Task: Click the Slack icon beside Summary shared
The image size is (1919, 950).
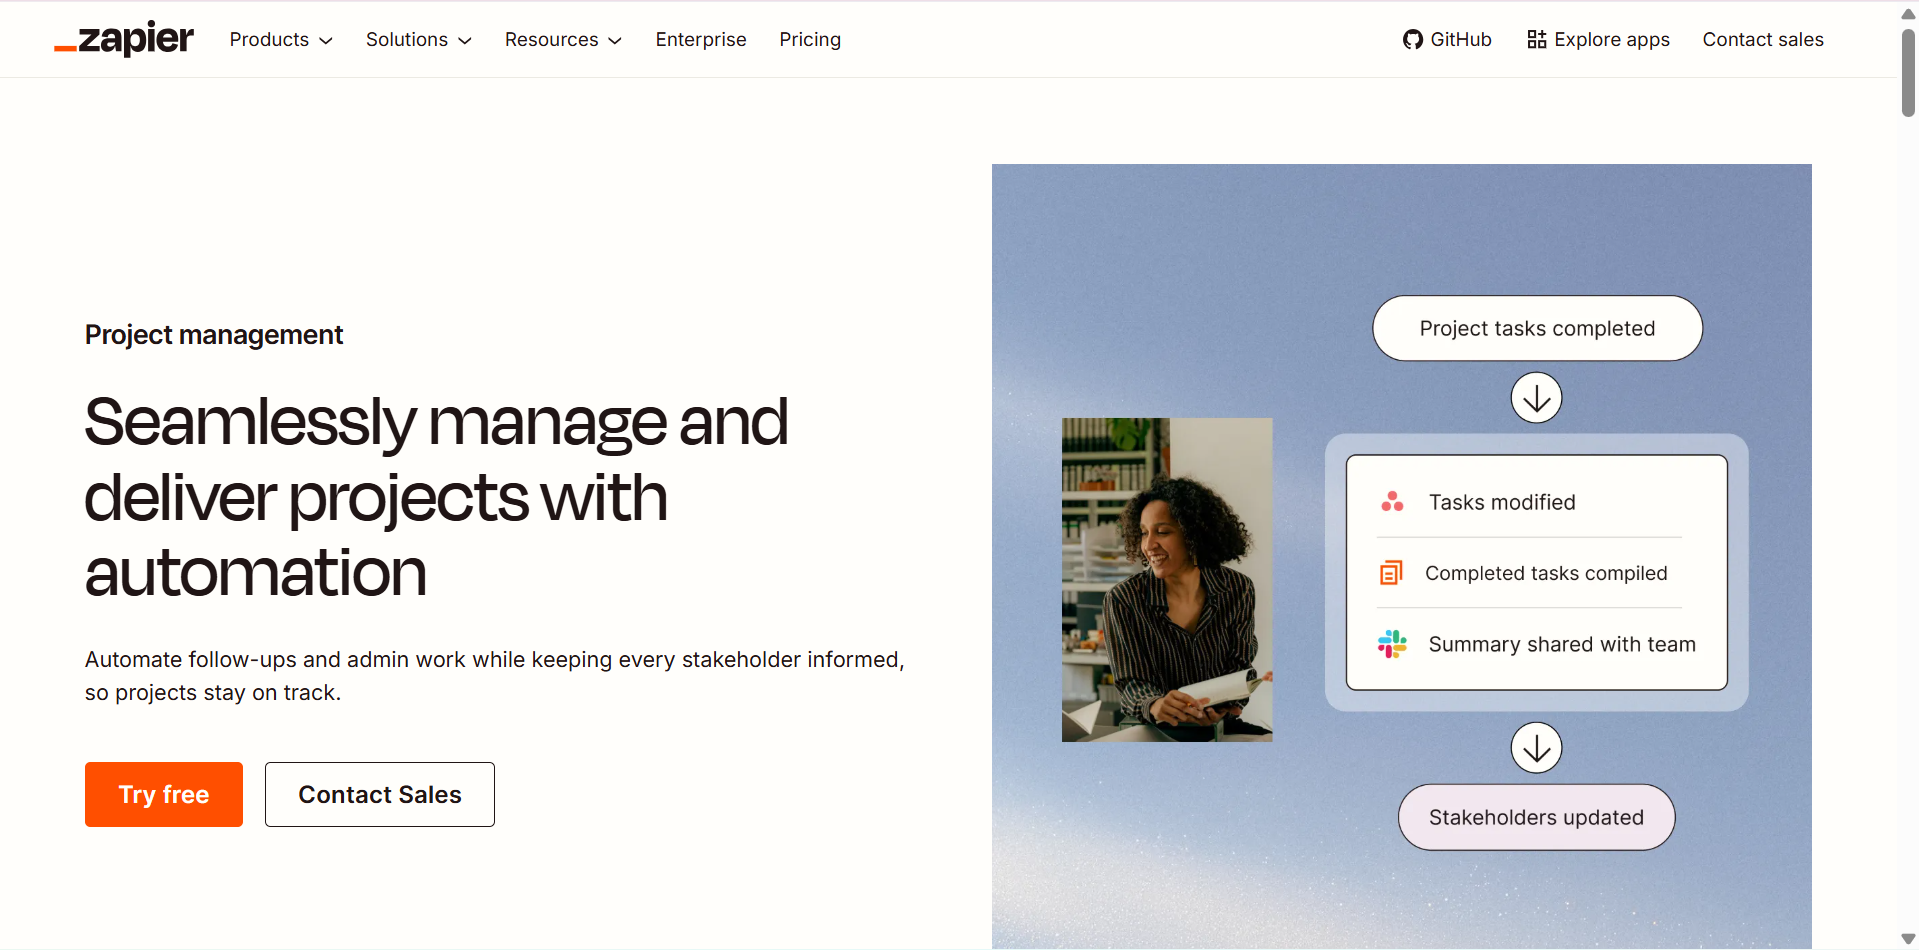Action: tap(1392, 644)
